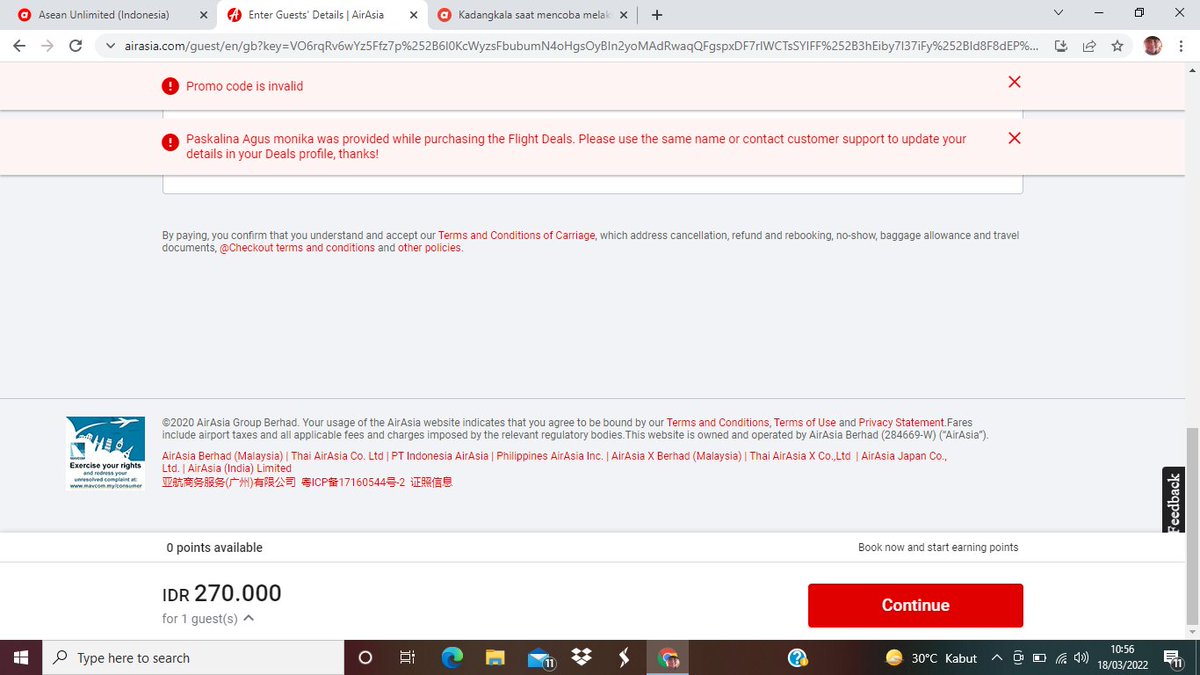Bookmark this page with star icon
This screenshot has height=675, width=1200.
(x=1117, y=46)
